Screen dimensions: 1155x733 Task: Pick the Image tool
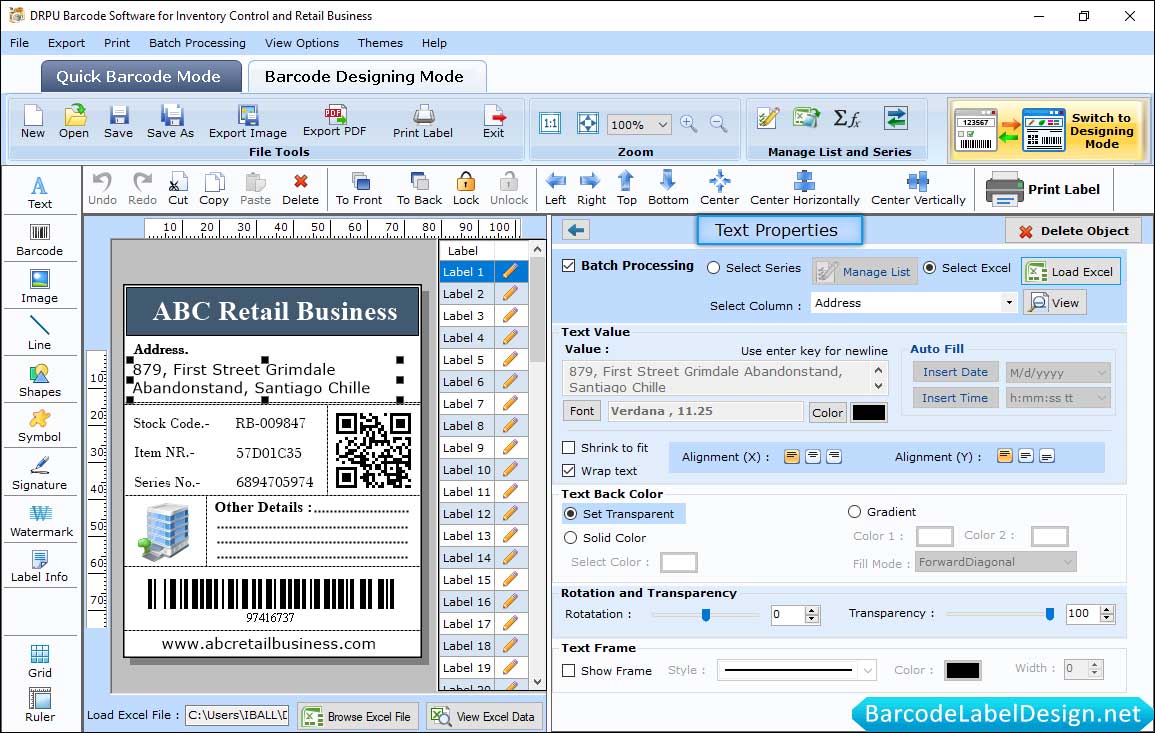pyautogui.click(x=40, y=287)
